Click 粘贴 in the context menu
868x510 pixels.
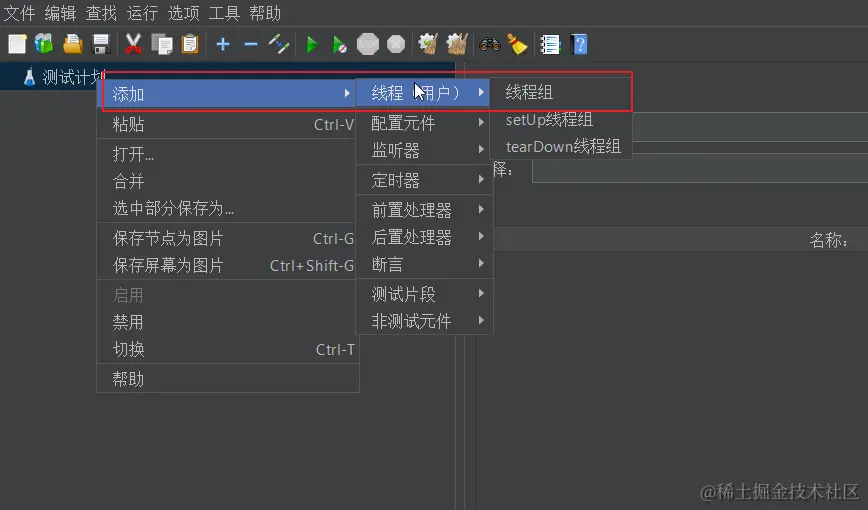point(227,124)
